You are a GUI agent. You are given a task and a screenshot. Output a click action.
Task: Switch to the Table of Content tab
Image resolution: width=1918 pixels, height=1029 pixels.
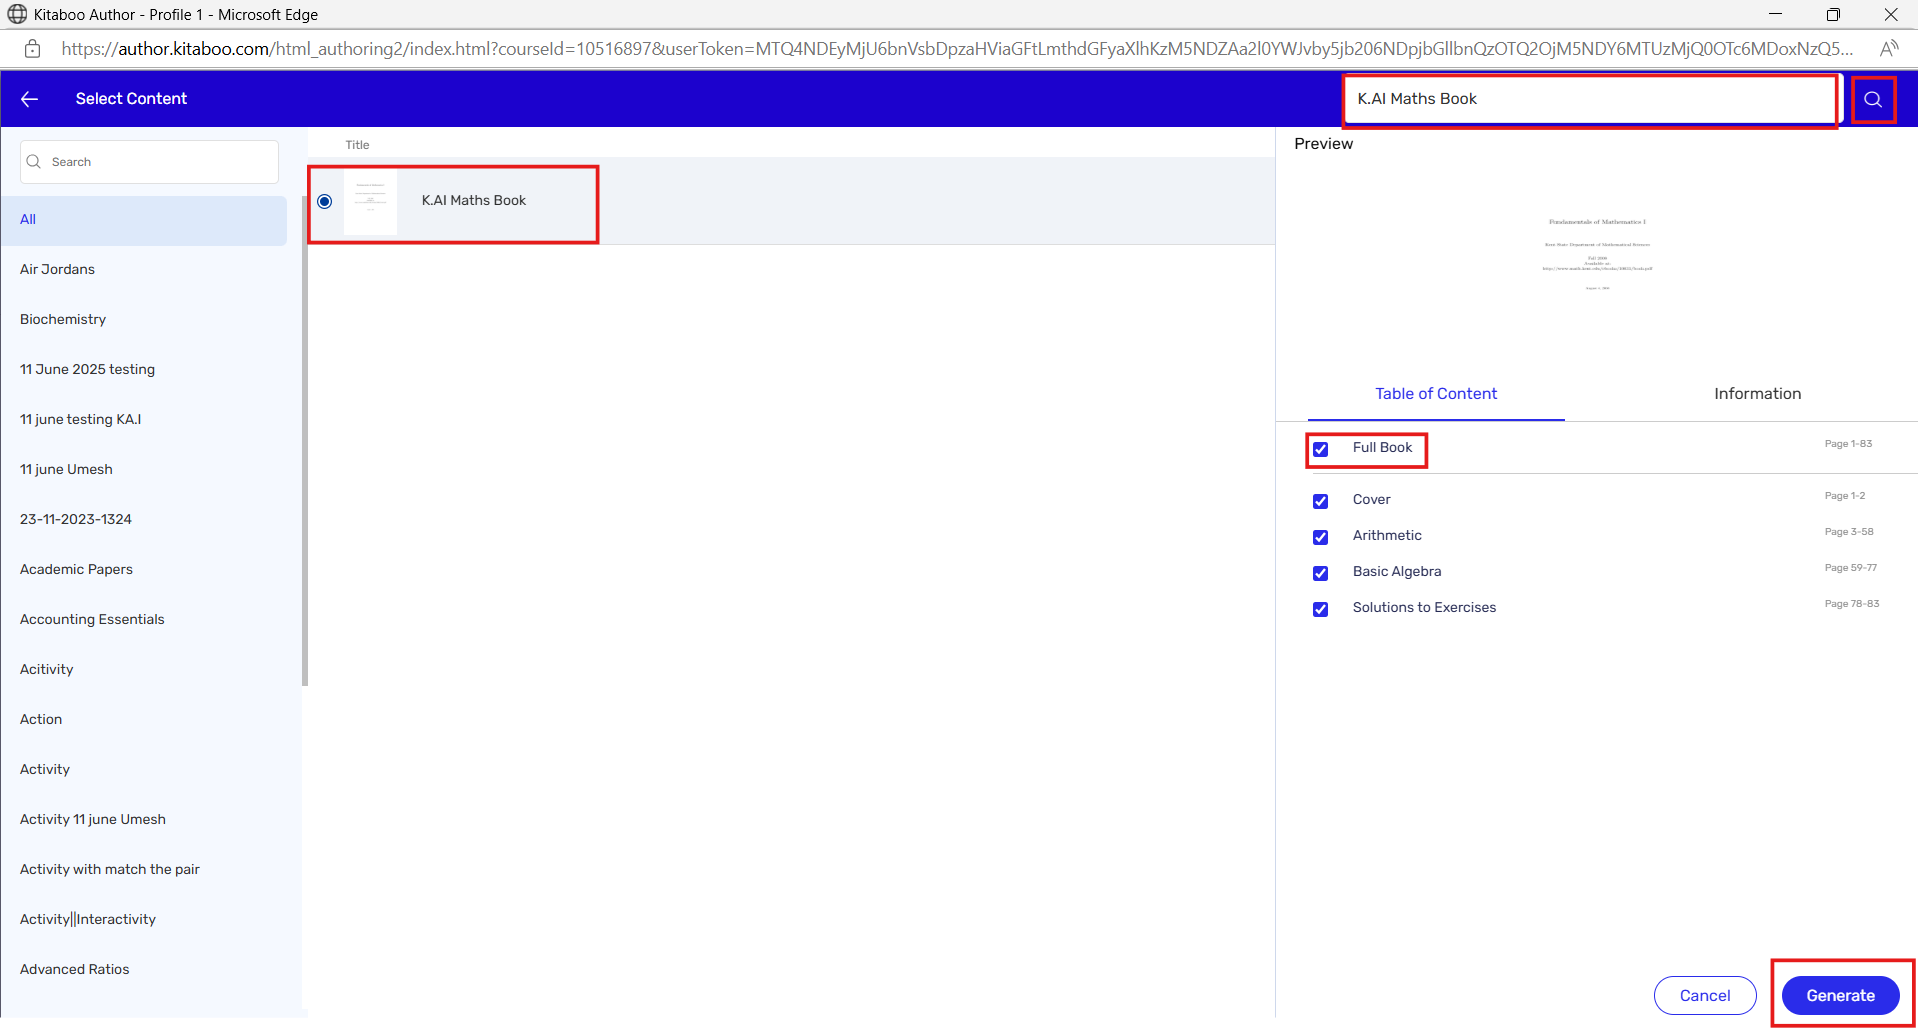coord(1436,394)
